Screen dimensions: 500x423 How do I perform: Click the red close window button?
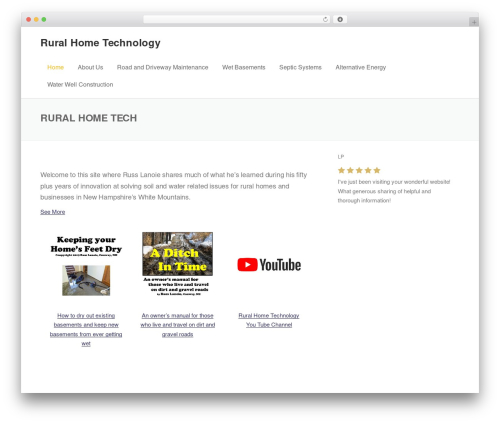tap(29, 20)
